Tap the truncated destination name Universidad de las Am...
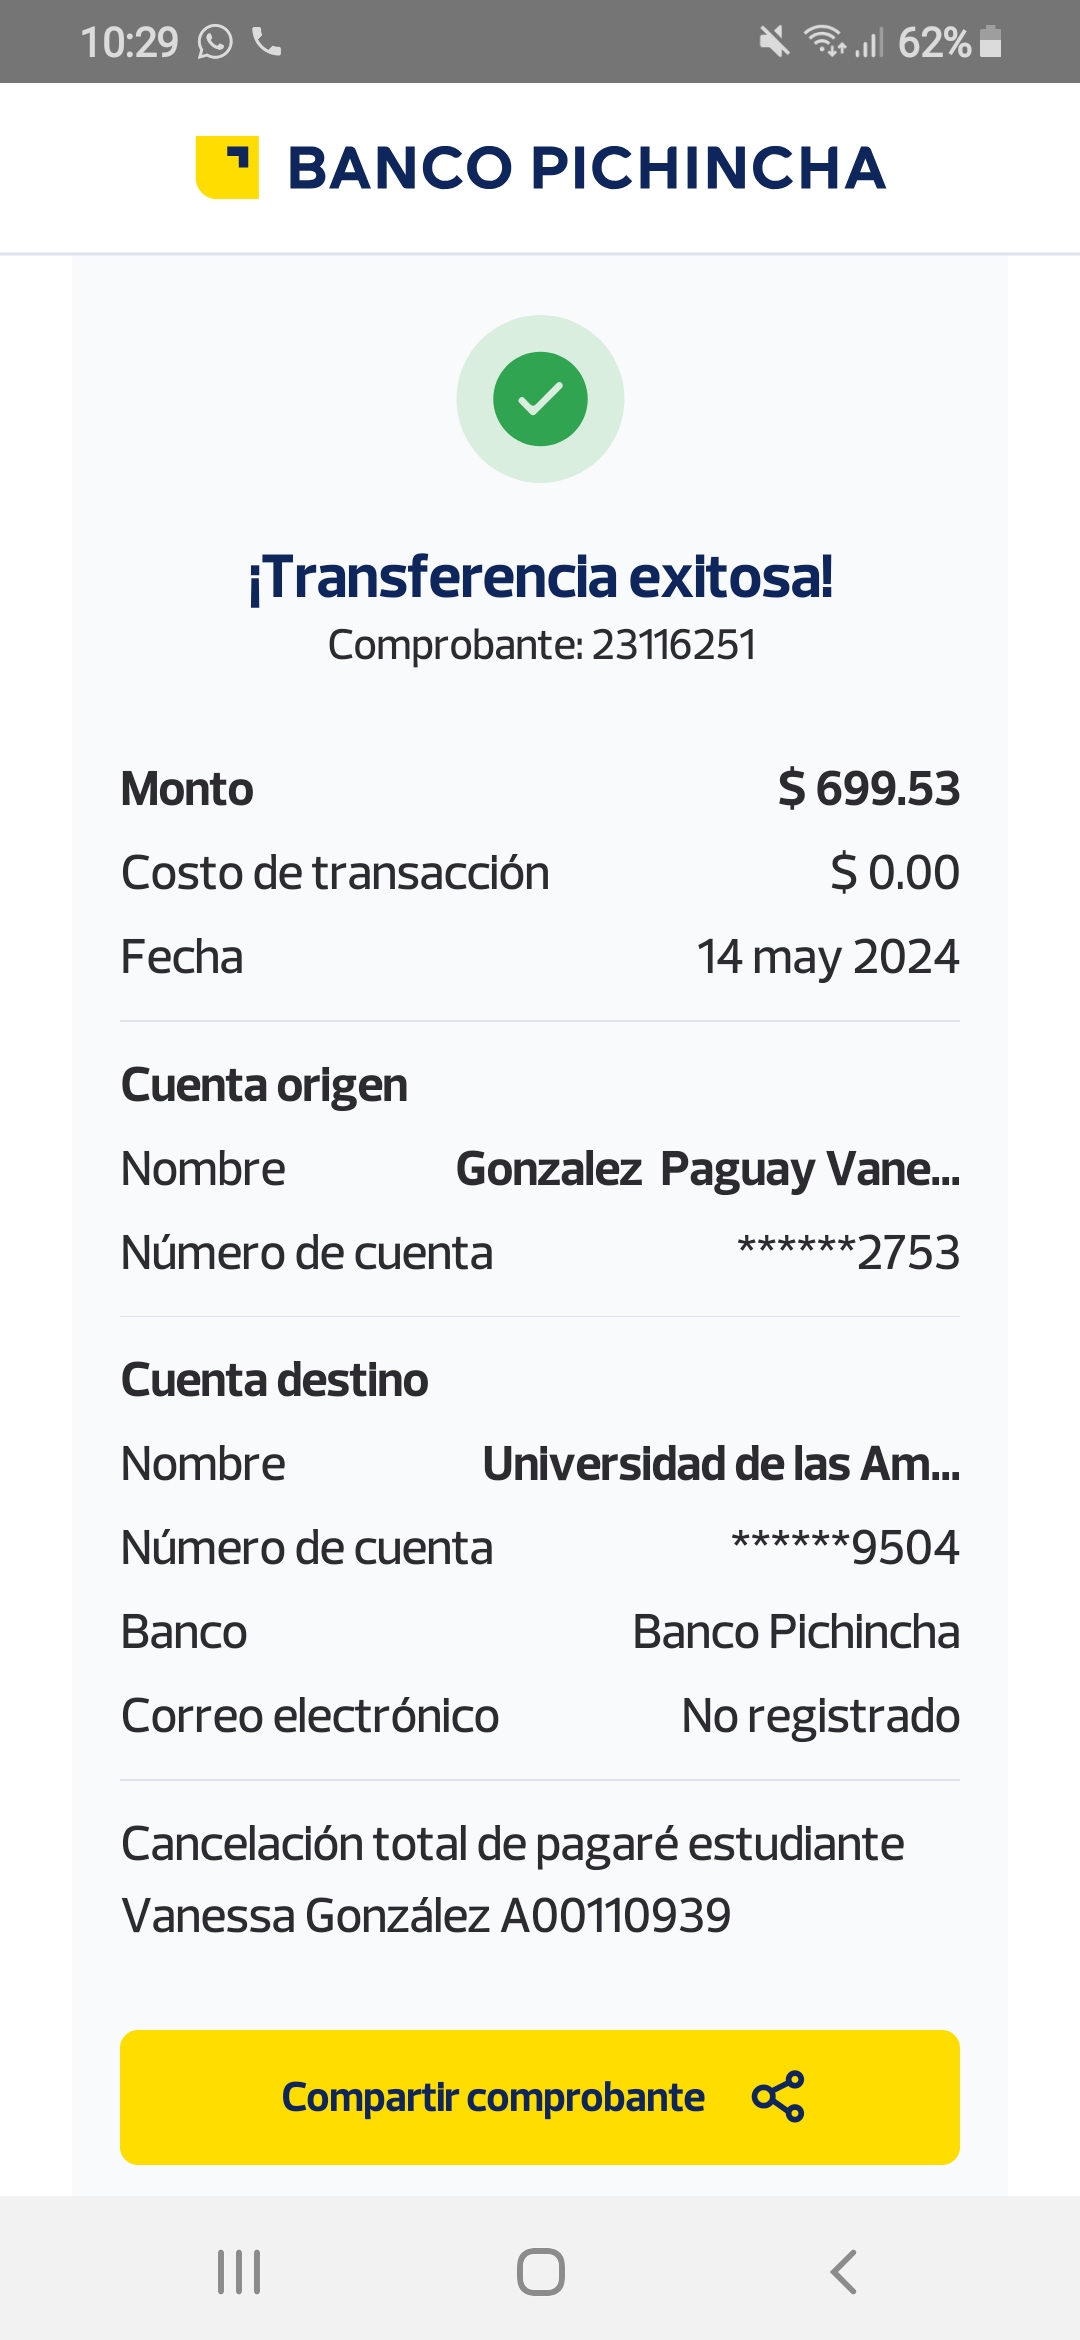Screen dimensions: 1080x2340 point(720,1464)
